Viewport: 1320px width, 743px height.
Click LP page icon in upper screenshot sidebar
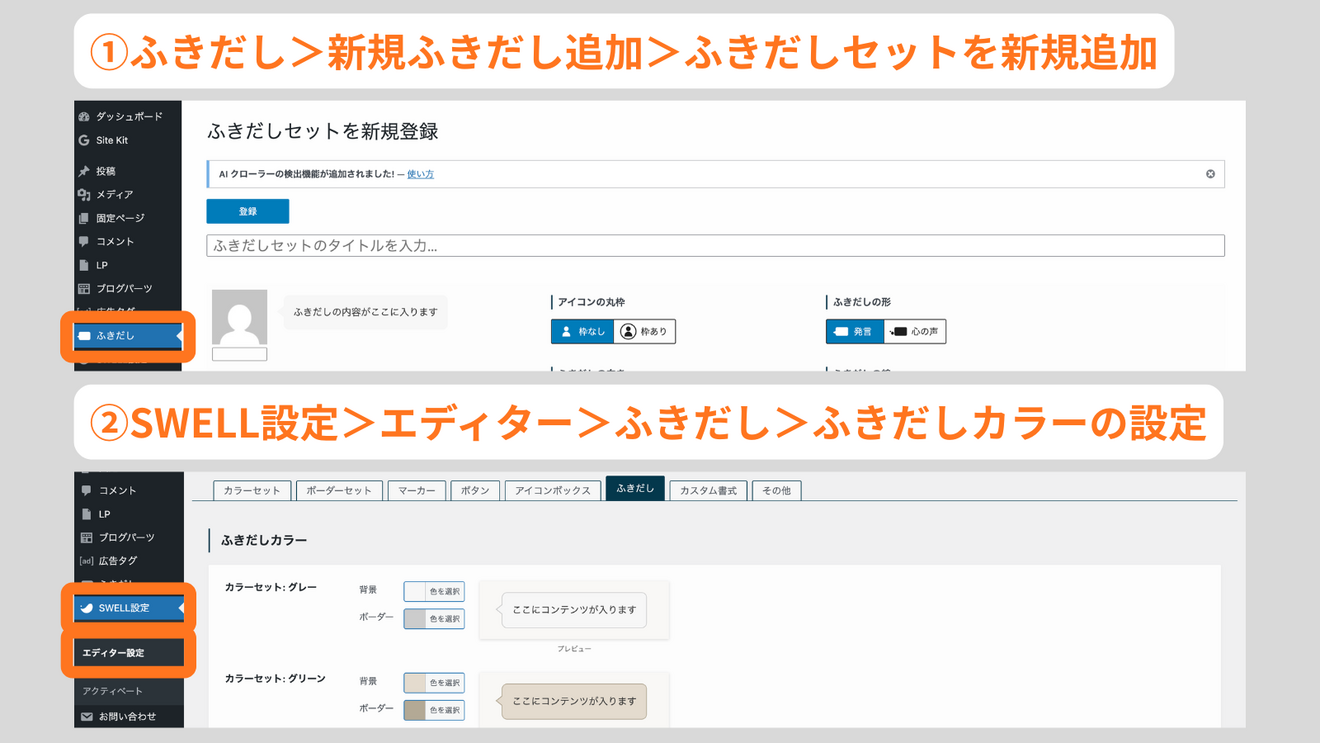(84, 265)
